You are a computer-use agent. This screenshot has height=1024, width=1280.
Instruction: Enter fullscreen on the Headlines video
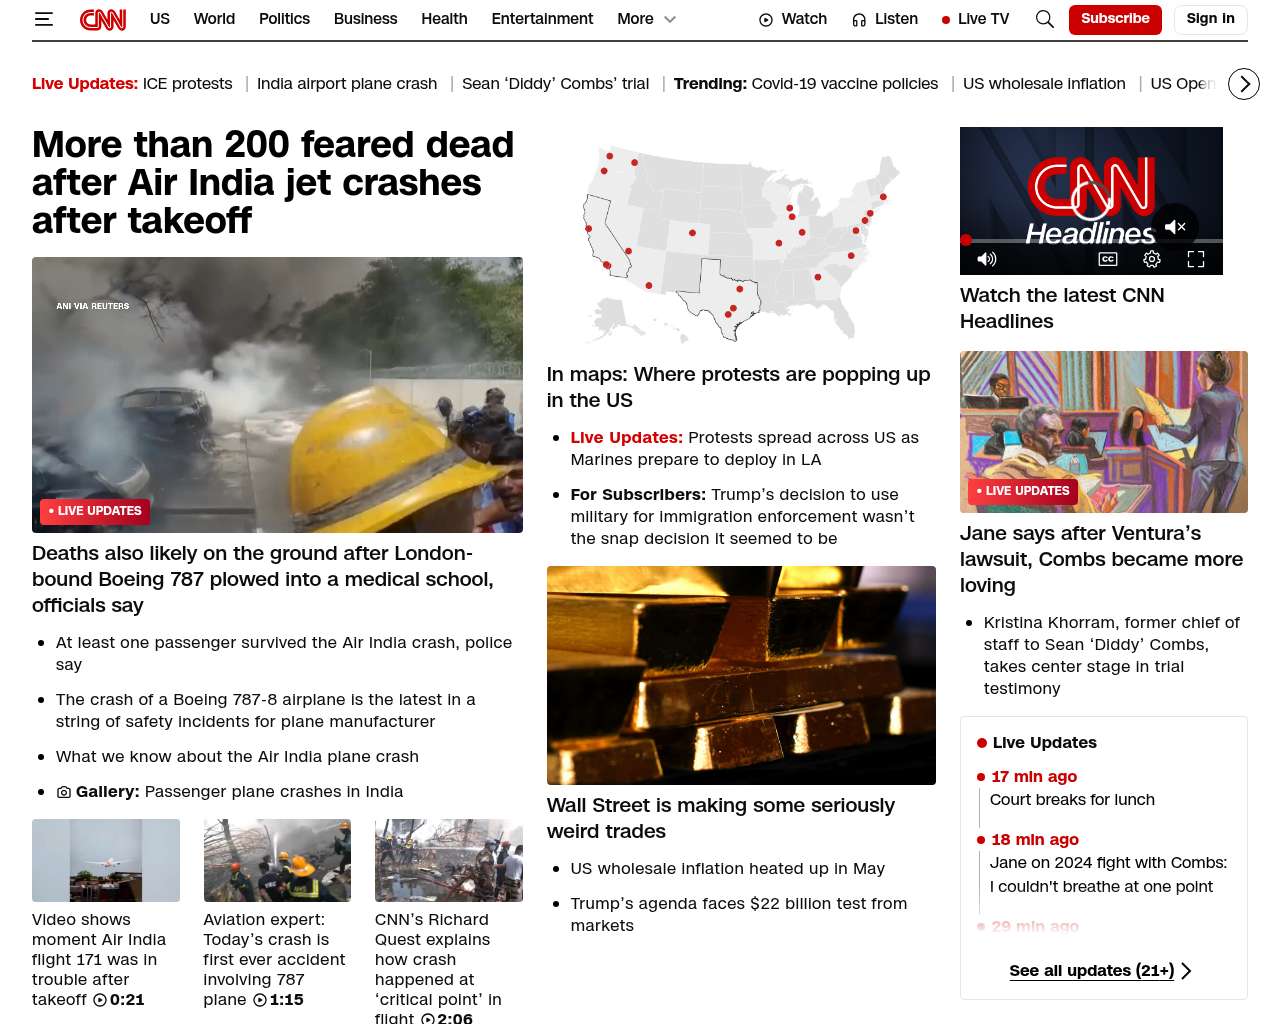coord(1196,259)
